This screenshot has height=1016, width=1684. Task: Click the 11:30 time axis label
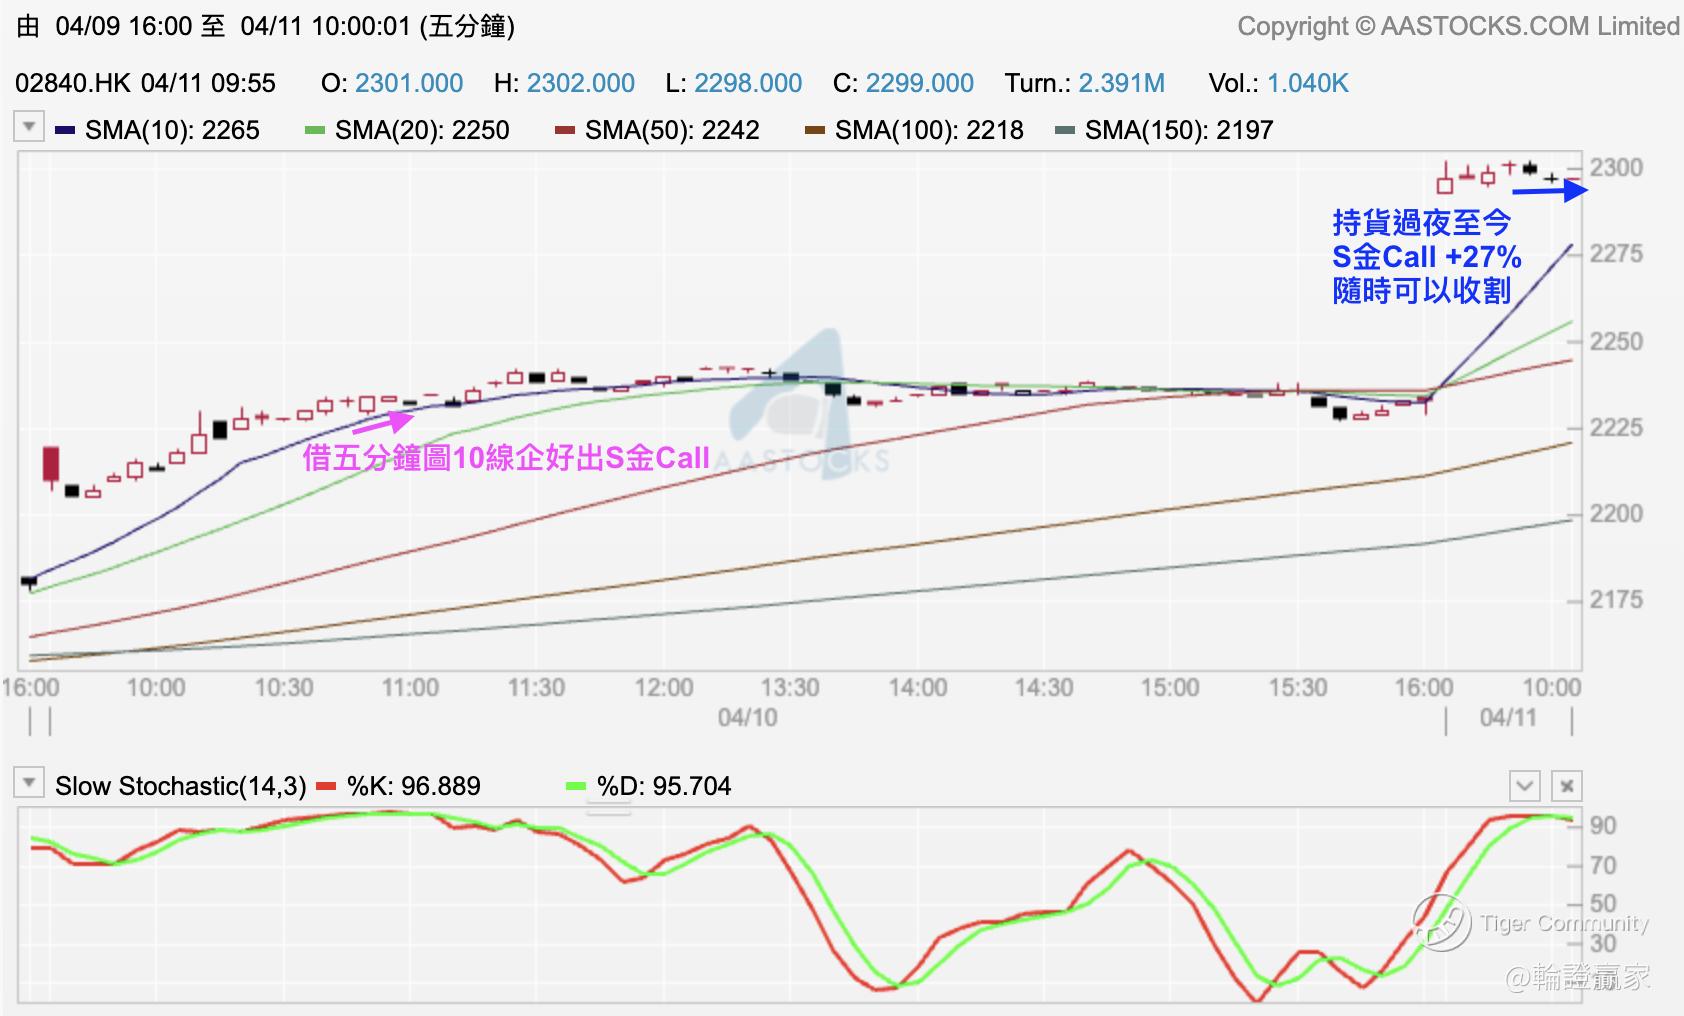tap(537, 688)
